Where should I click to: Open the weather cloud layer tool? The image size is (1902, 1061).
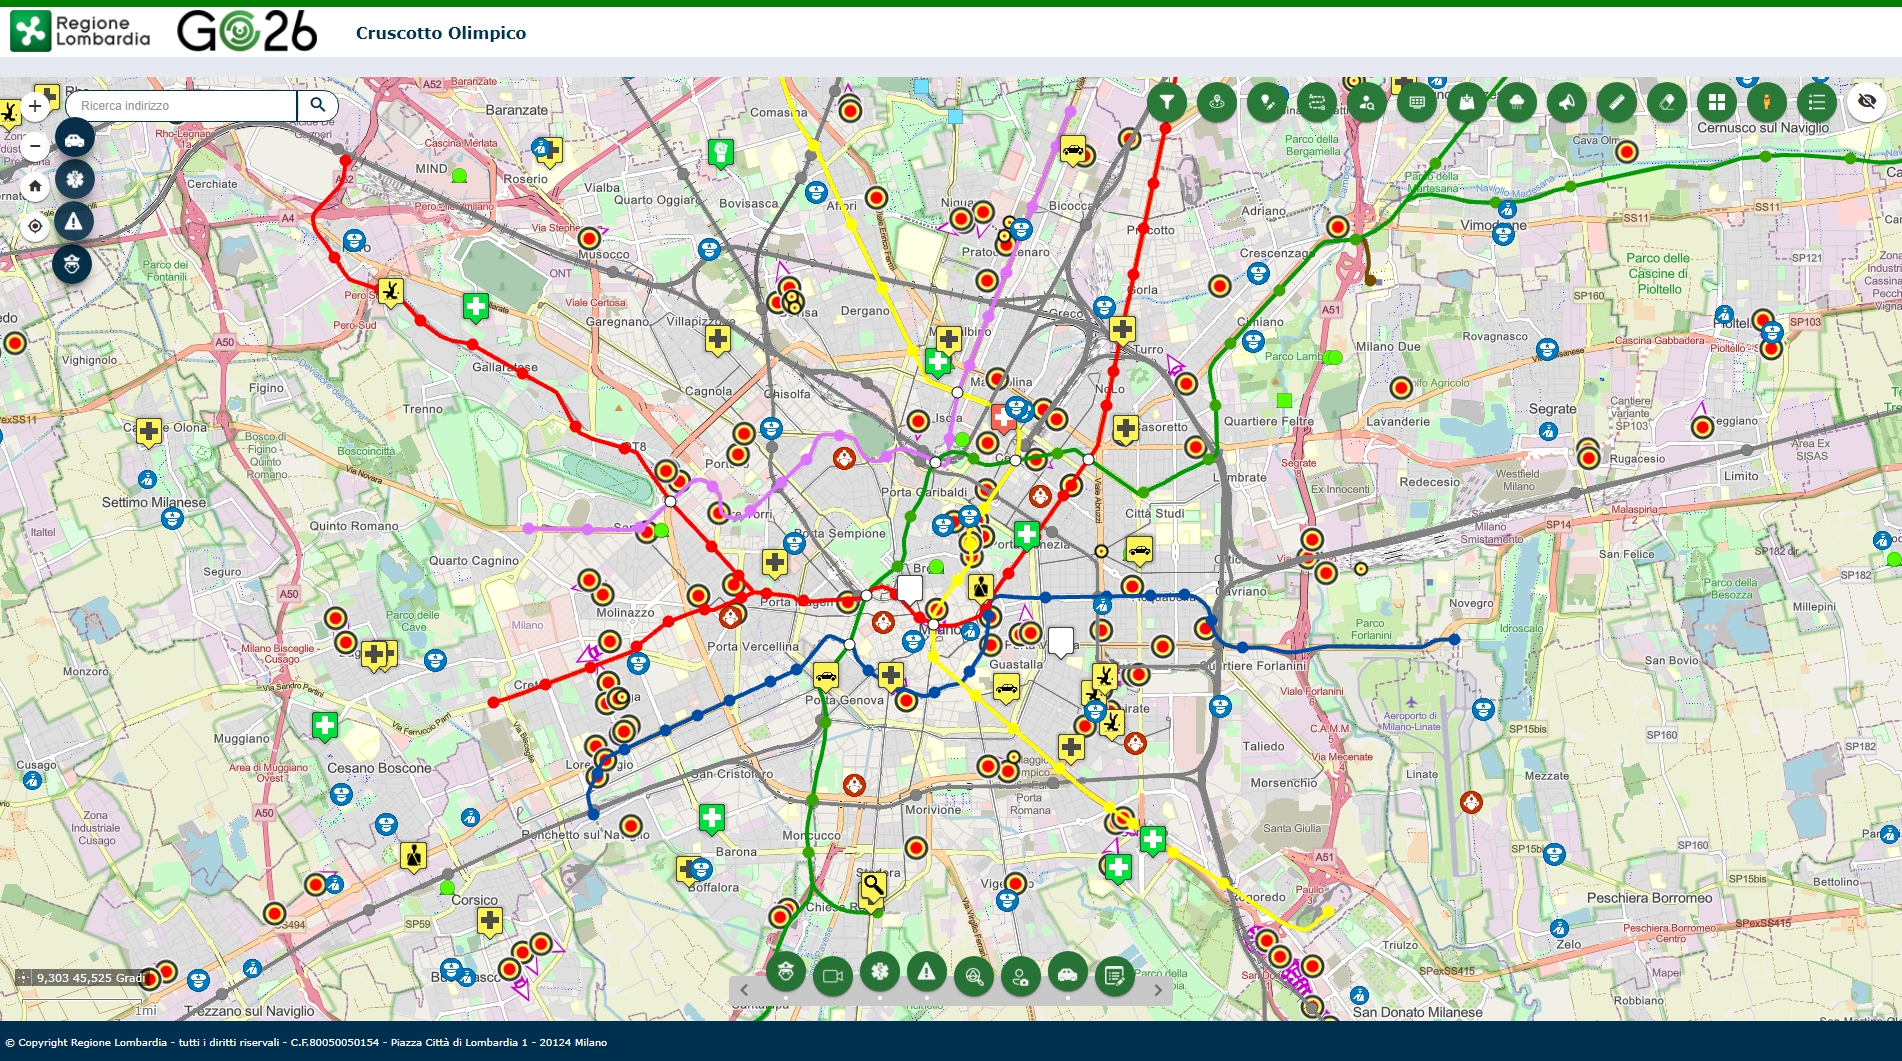pyautogui.click(x=1516, y=102)
